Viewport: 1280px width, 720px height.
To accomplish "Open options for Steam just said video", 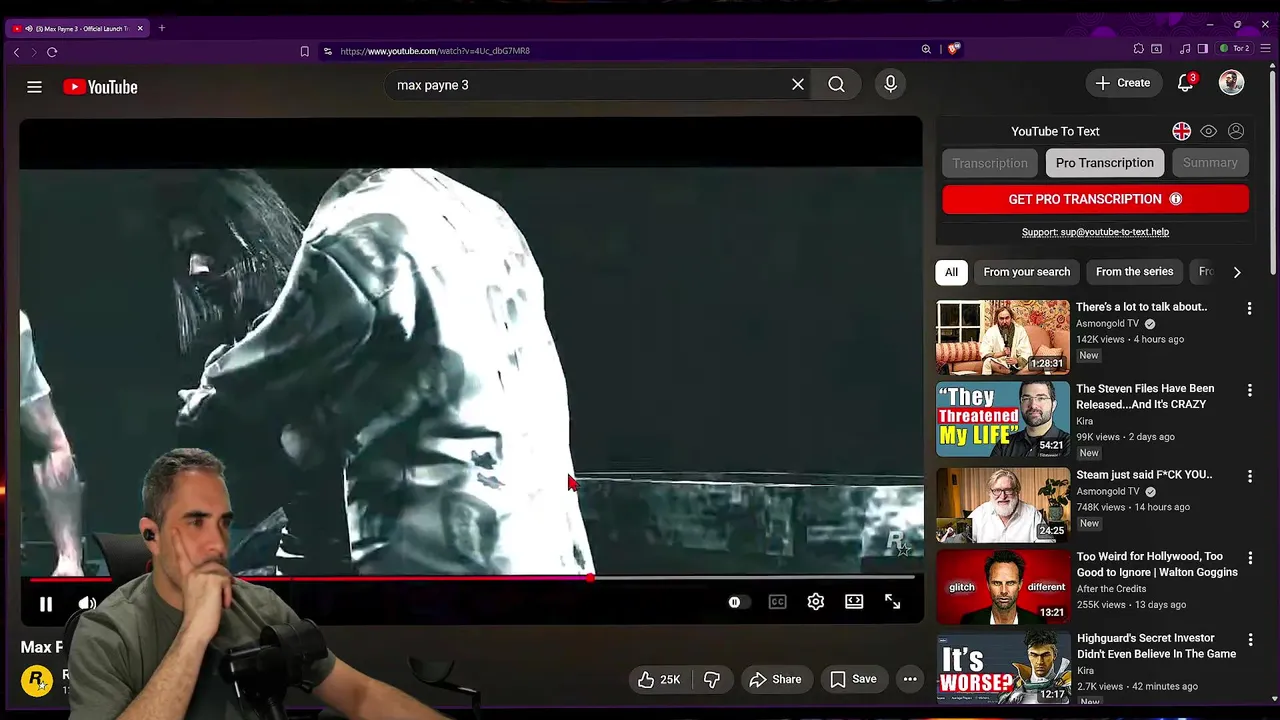I will (x=1249, y=477).
